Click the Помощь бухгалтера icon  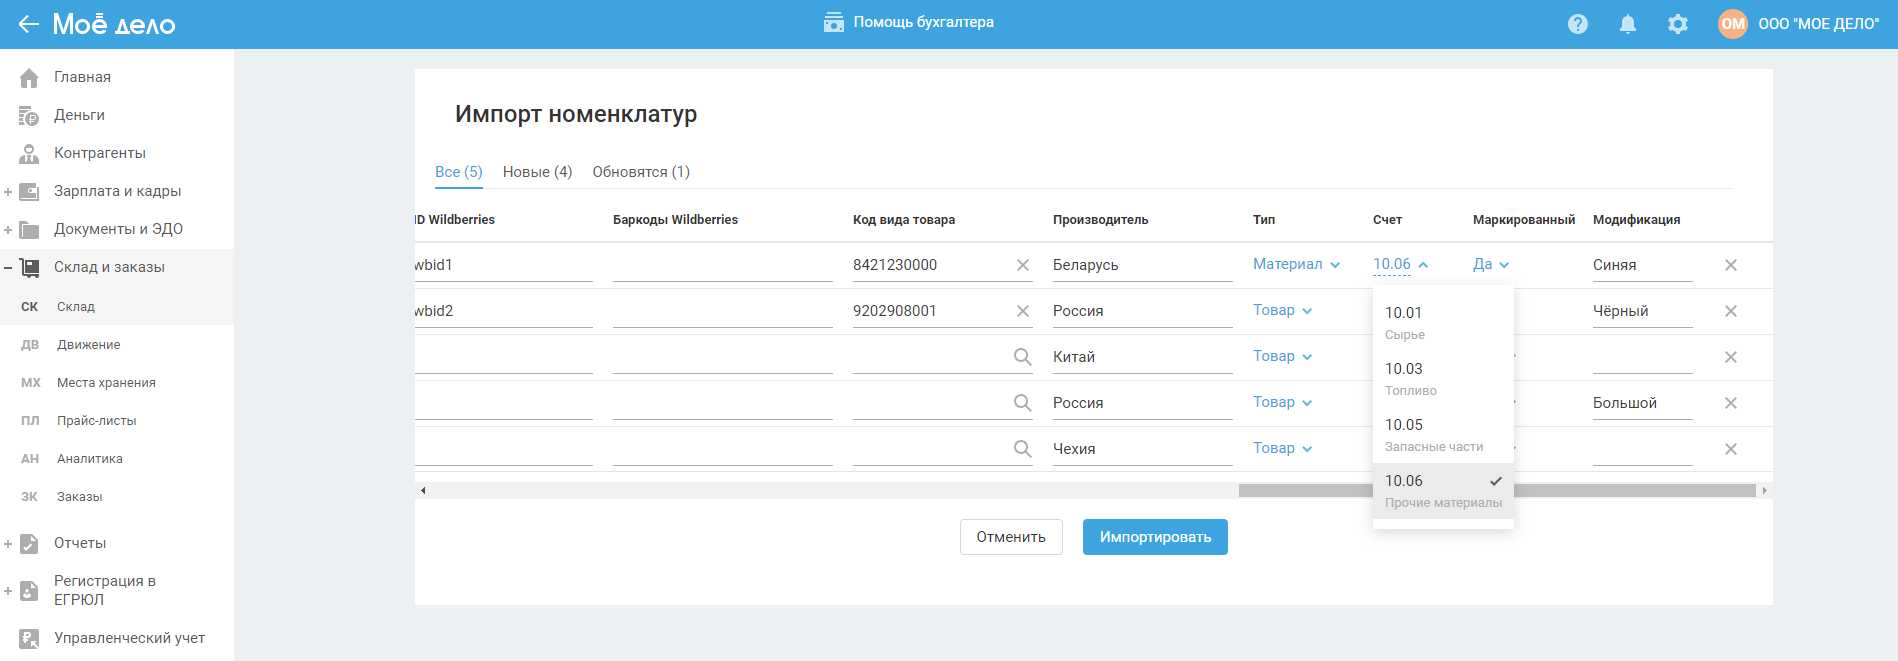pos(833,23)
